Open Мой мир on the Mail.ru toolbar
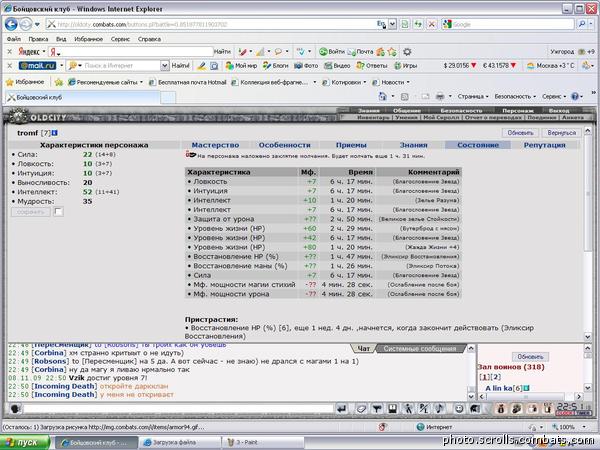Viewport: 600px width, 450px height. coord(241,66)
